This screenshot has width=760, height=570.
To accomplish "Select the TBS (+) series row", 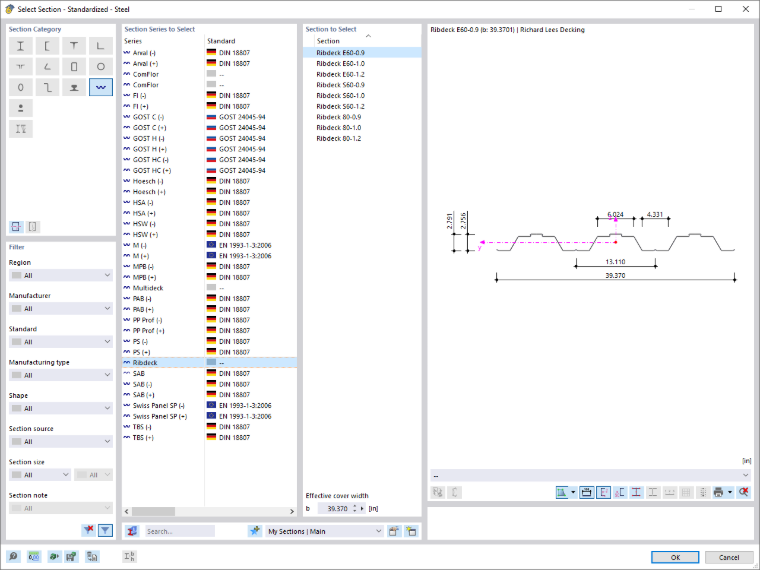I will click(209, 437).
